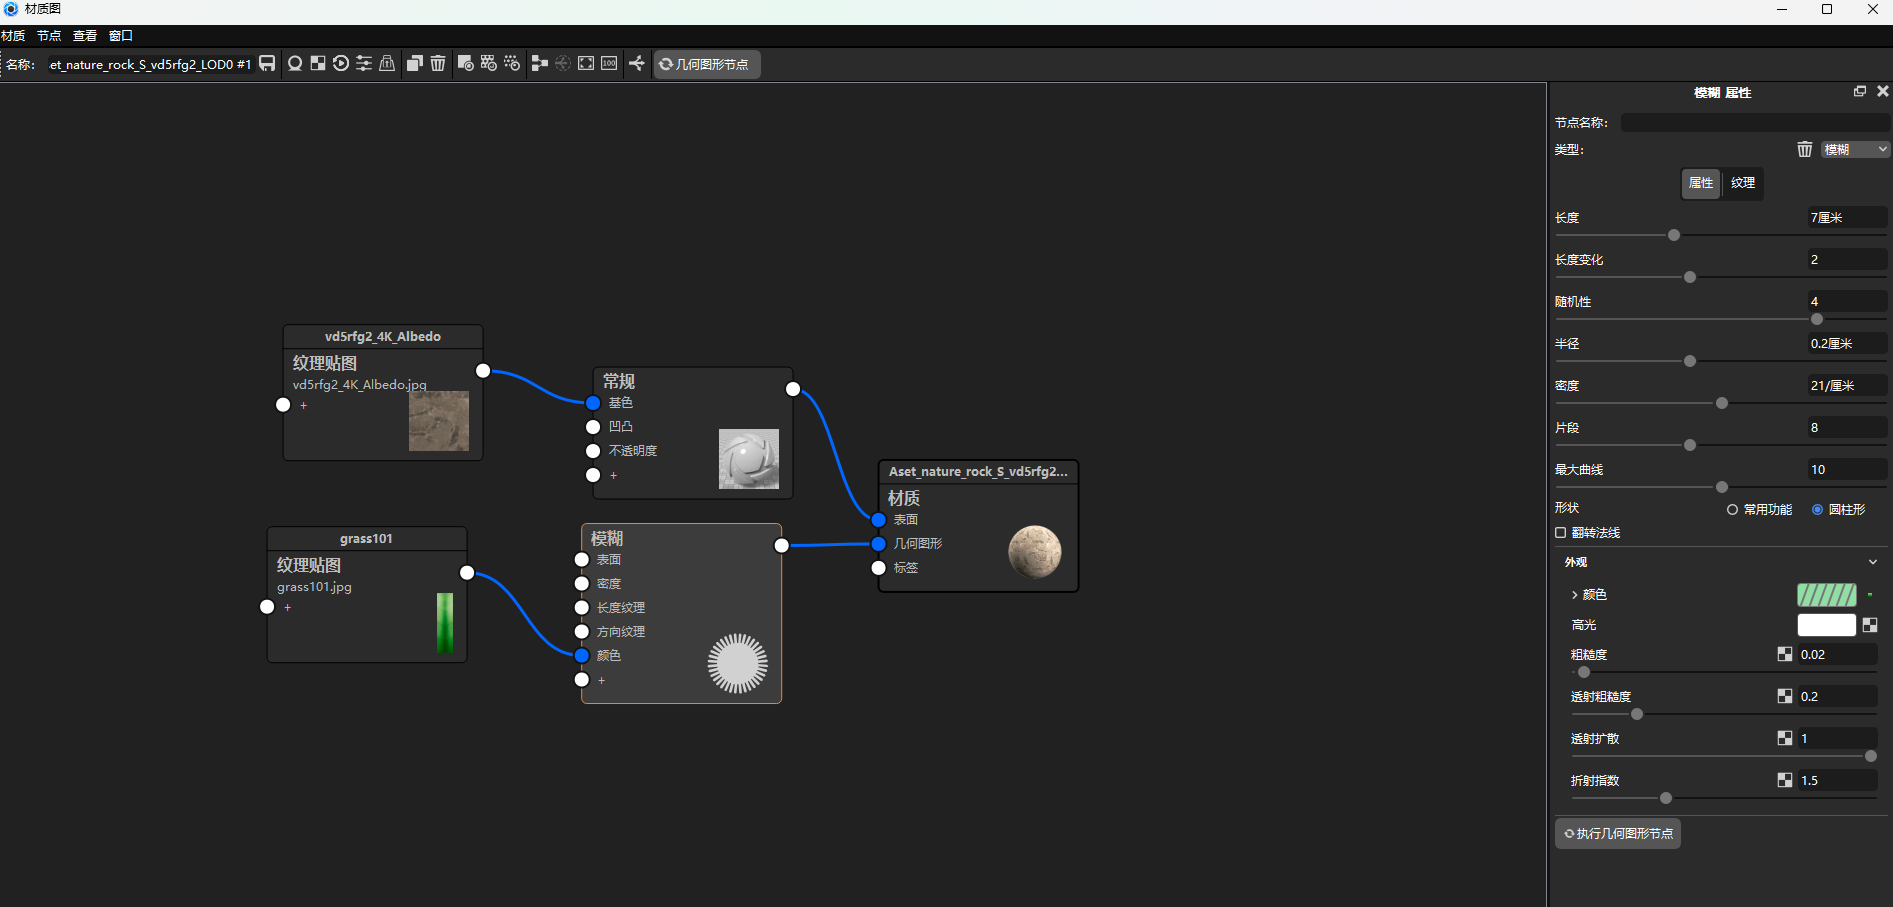
Task: Enable the 翻转法线 checkbox
Action: pos(1561,532)
